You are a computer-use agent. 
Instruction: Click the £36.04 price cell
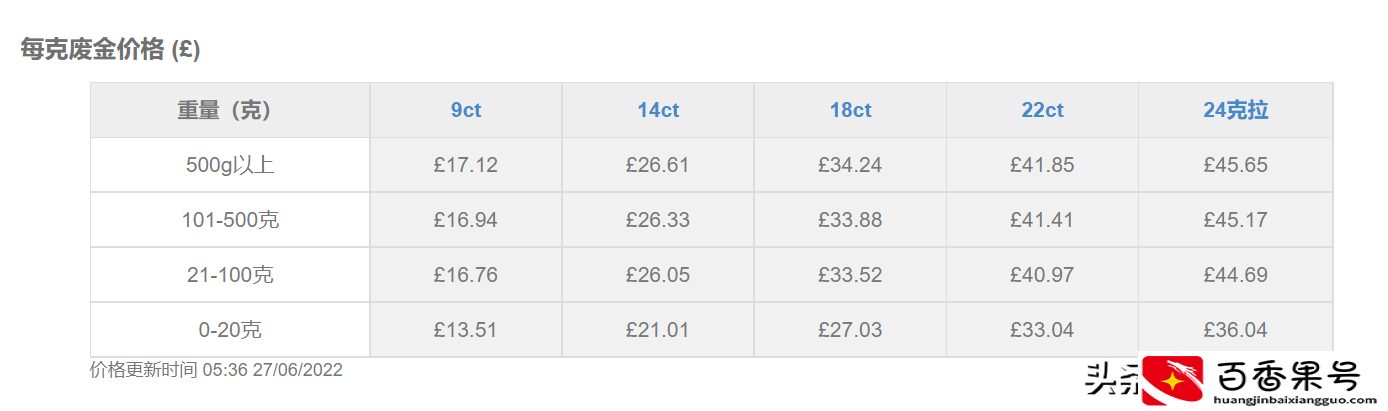click(x=1235, y=330)
